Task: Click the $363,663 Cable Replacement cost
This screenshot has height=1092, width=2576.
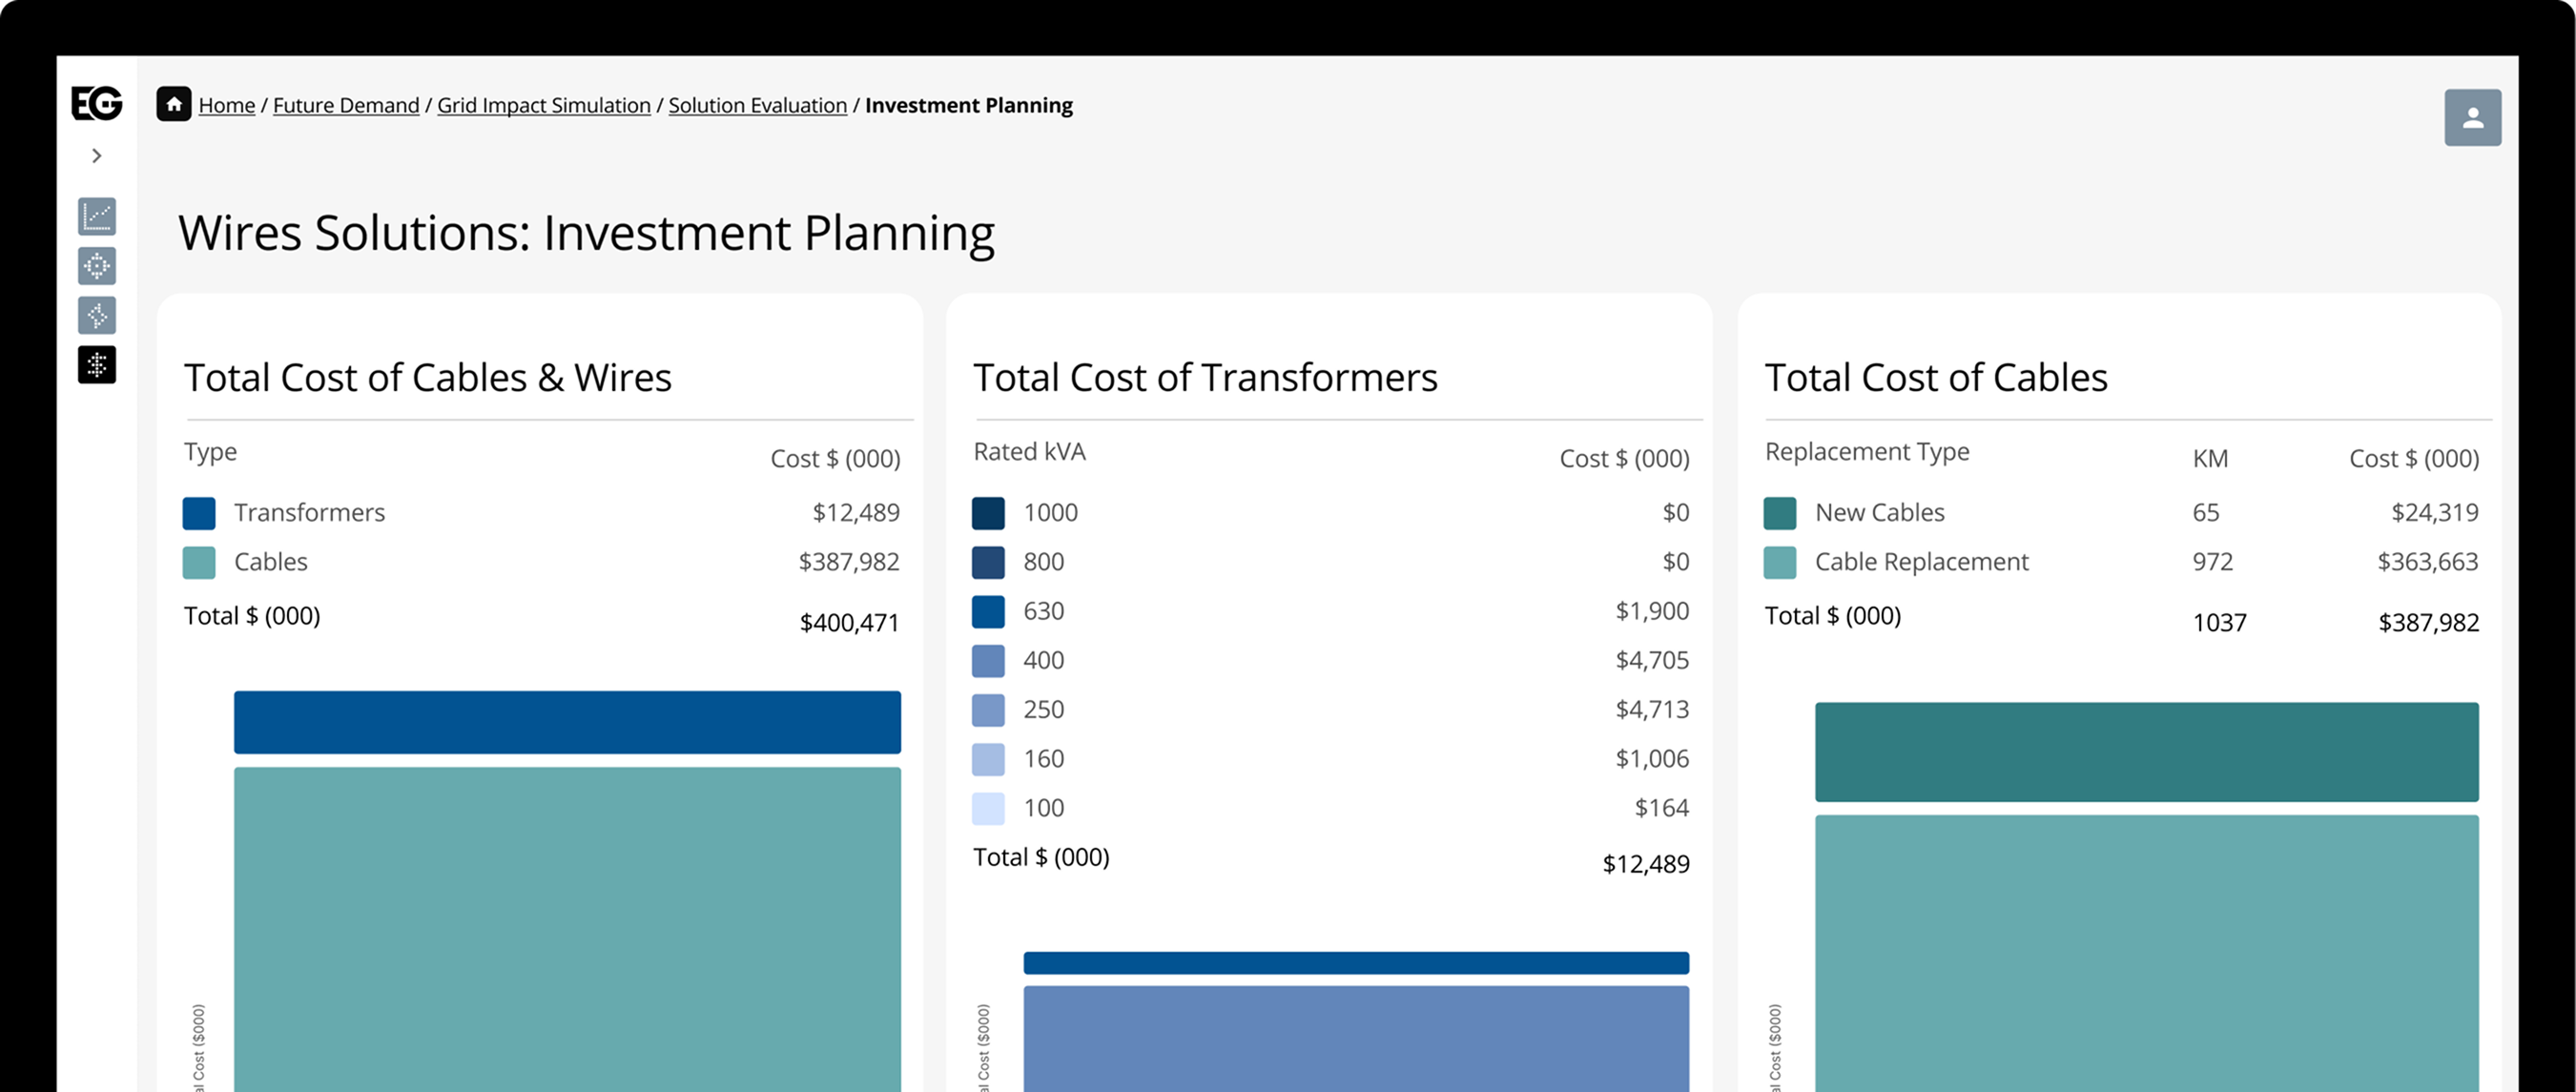Action: 2428,561
